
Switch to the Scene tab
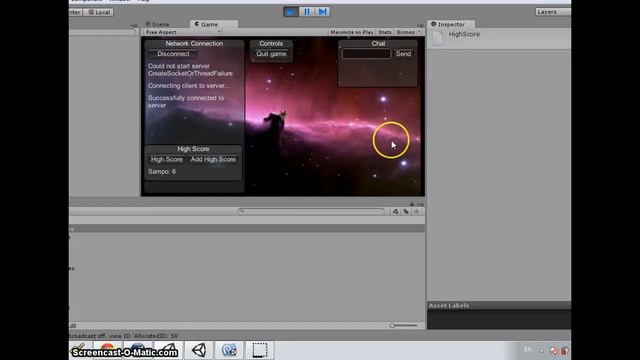[x=158, y=24]
